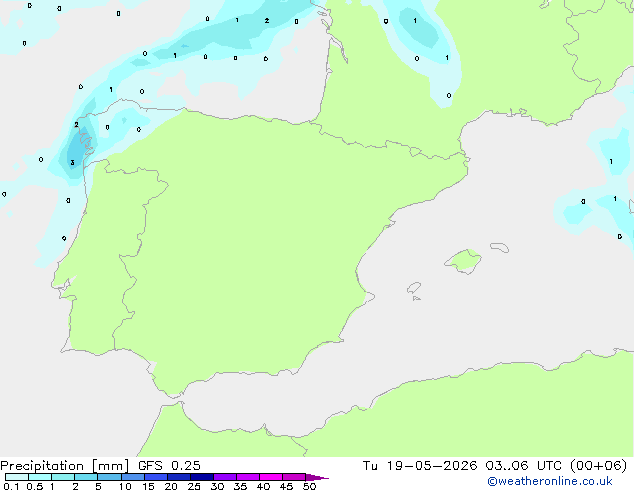Click the "Tu 19-05-2026" date text

tap(420, 466)
